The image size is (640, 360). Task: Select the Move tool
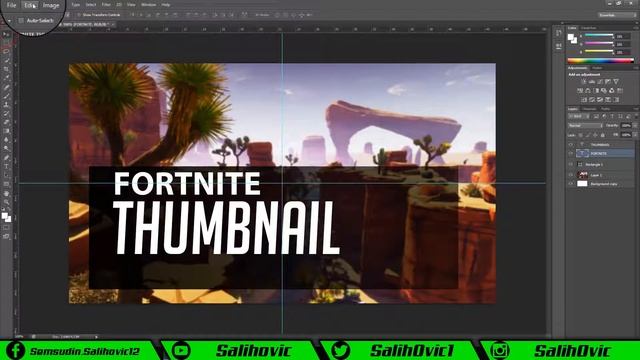point(6,35)
